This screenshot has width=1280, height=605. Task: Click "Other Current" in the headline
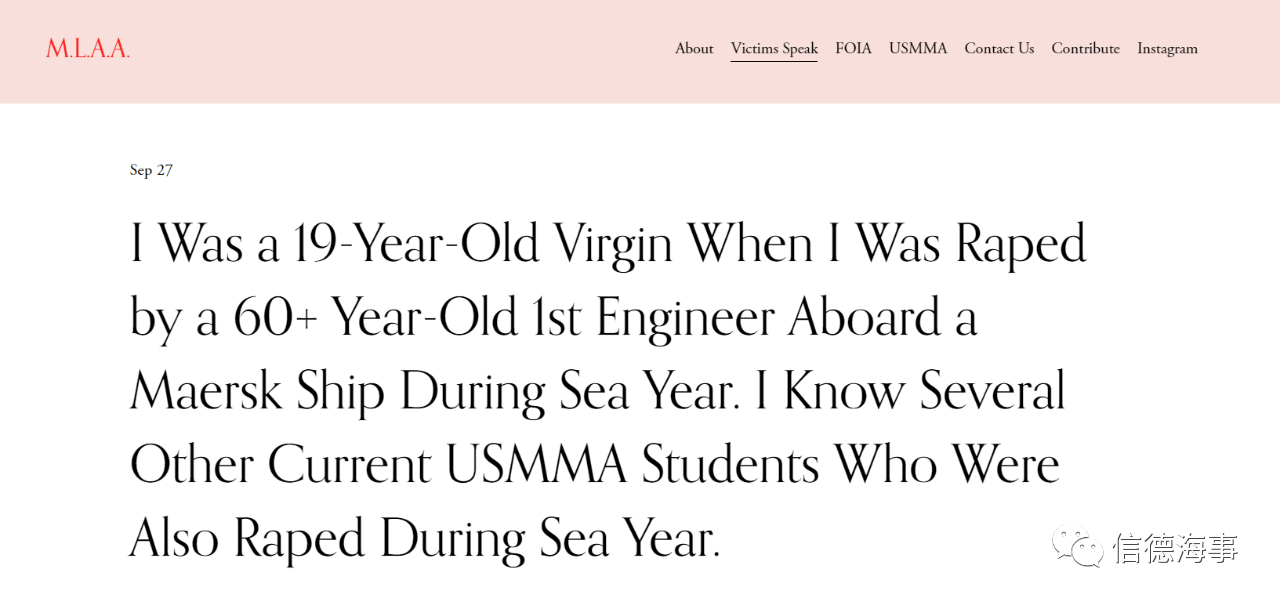click(281, 465)
